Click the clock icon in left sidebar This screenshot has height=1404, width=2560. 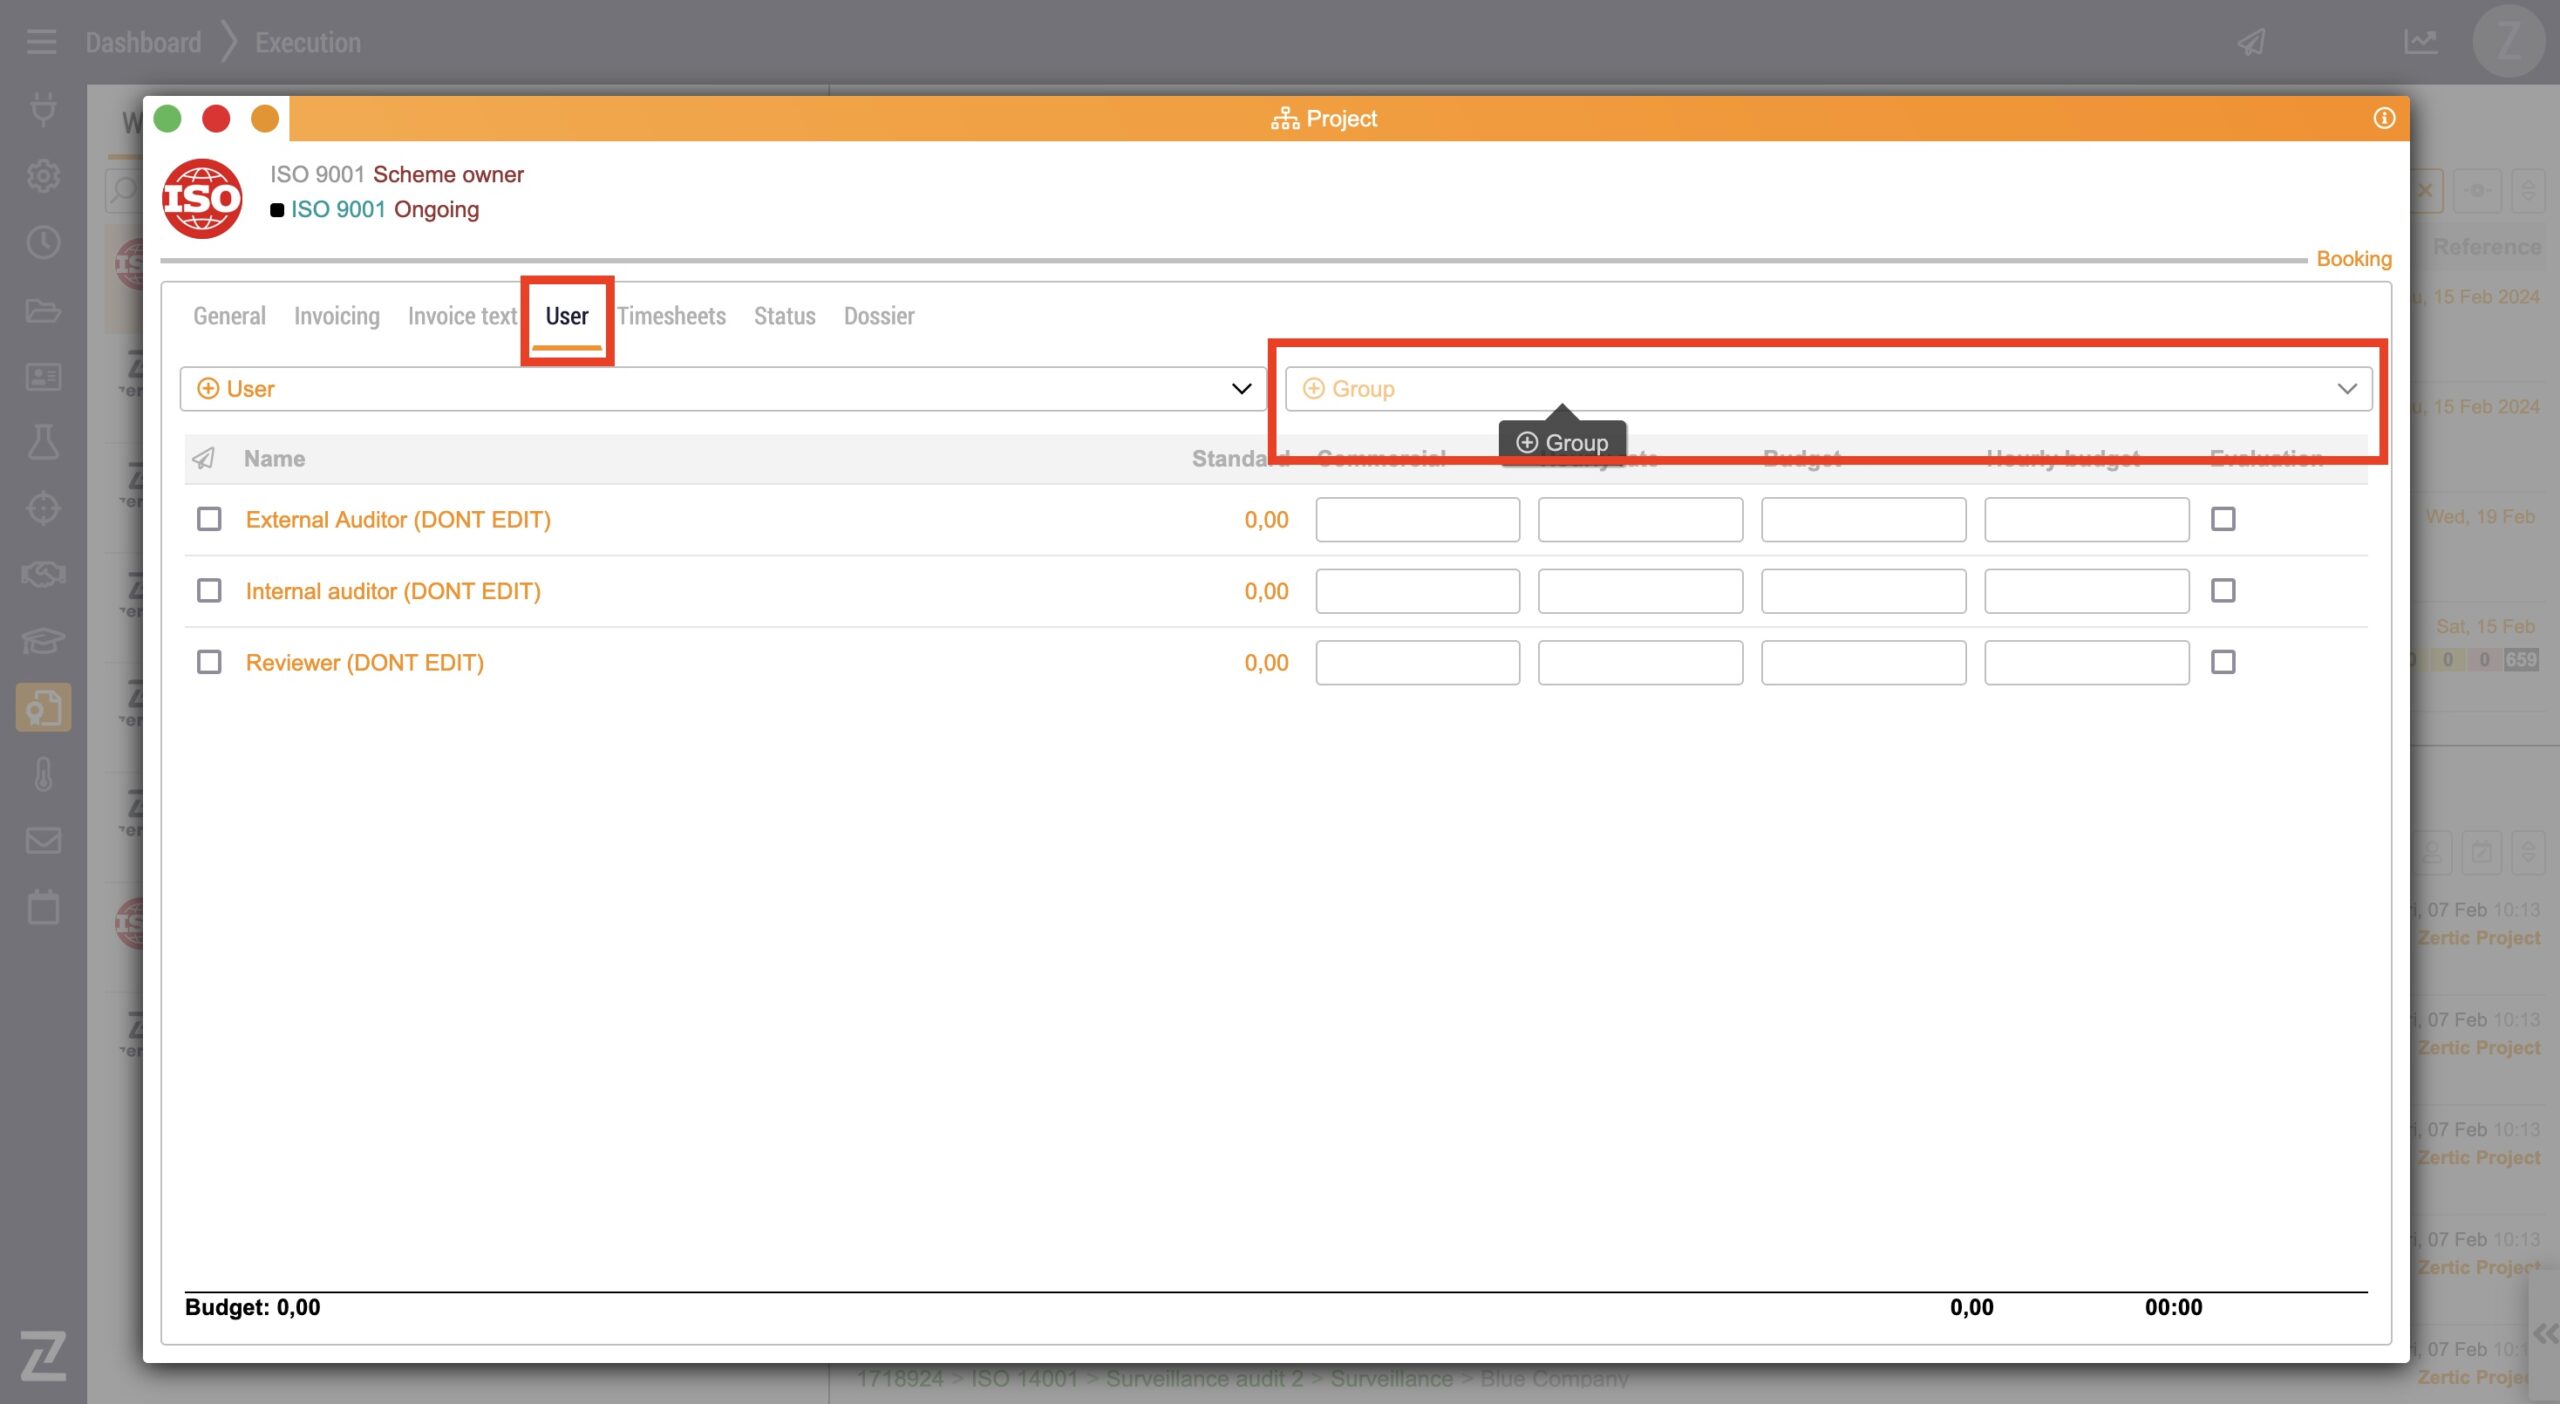tap(43, 242)
